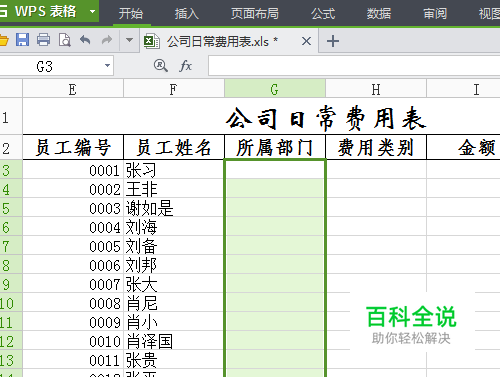Click cell with name 肖泽国

click(174, 341)
